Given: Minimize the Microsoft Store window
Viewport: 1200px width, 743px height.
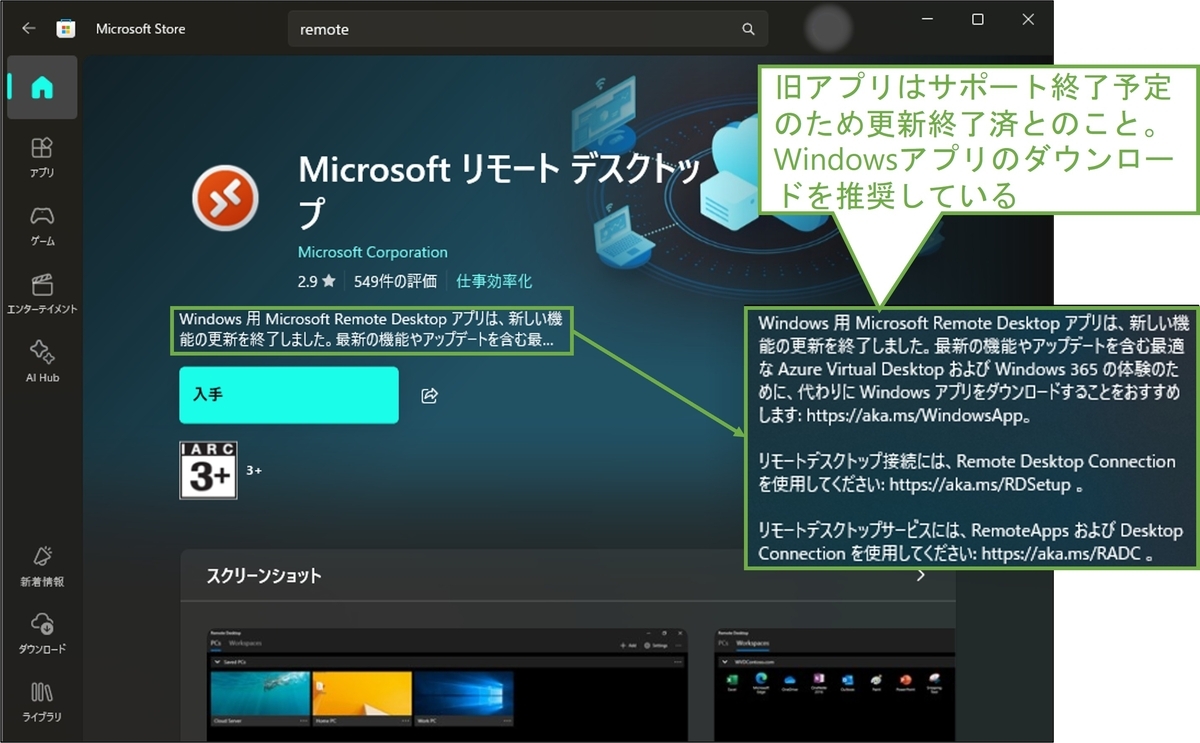Looking at the screenshot, I should pos(927,19).
